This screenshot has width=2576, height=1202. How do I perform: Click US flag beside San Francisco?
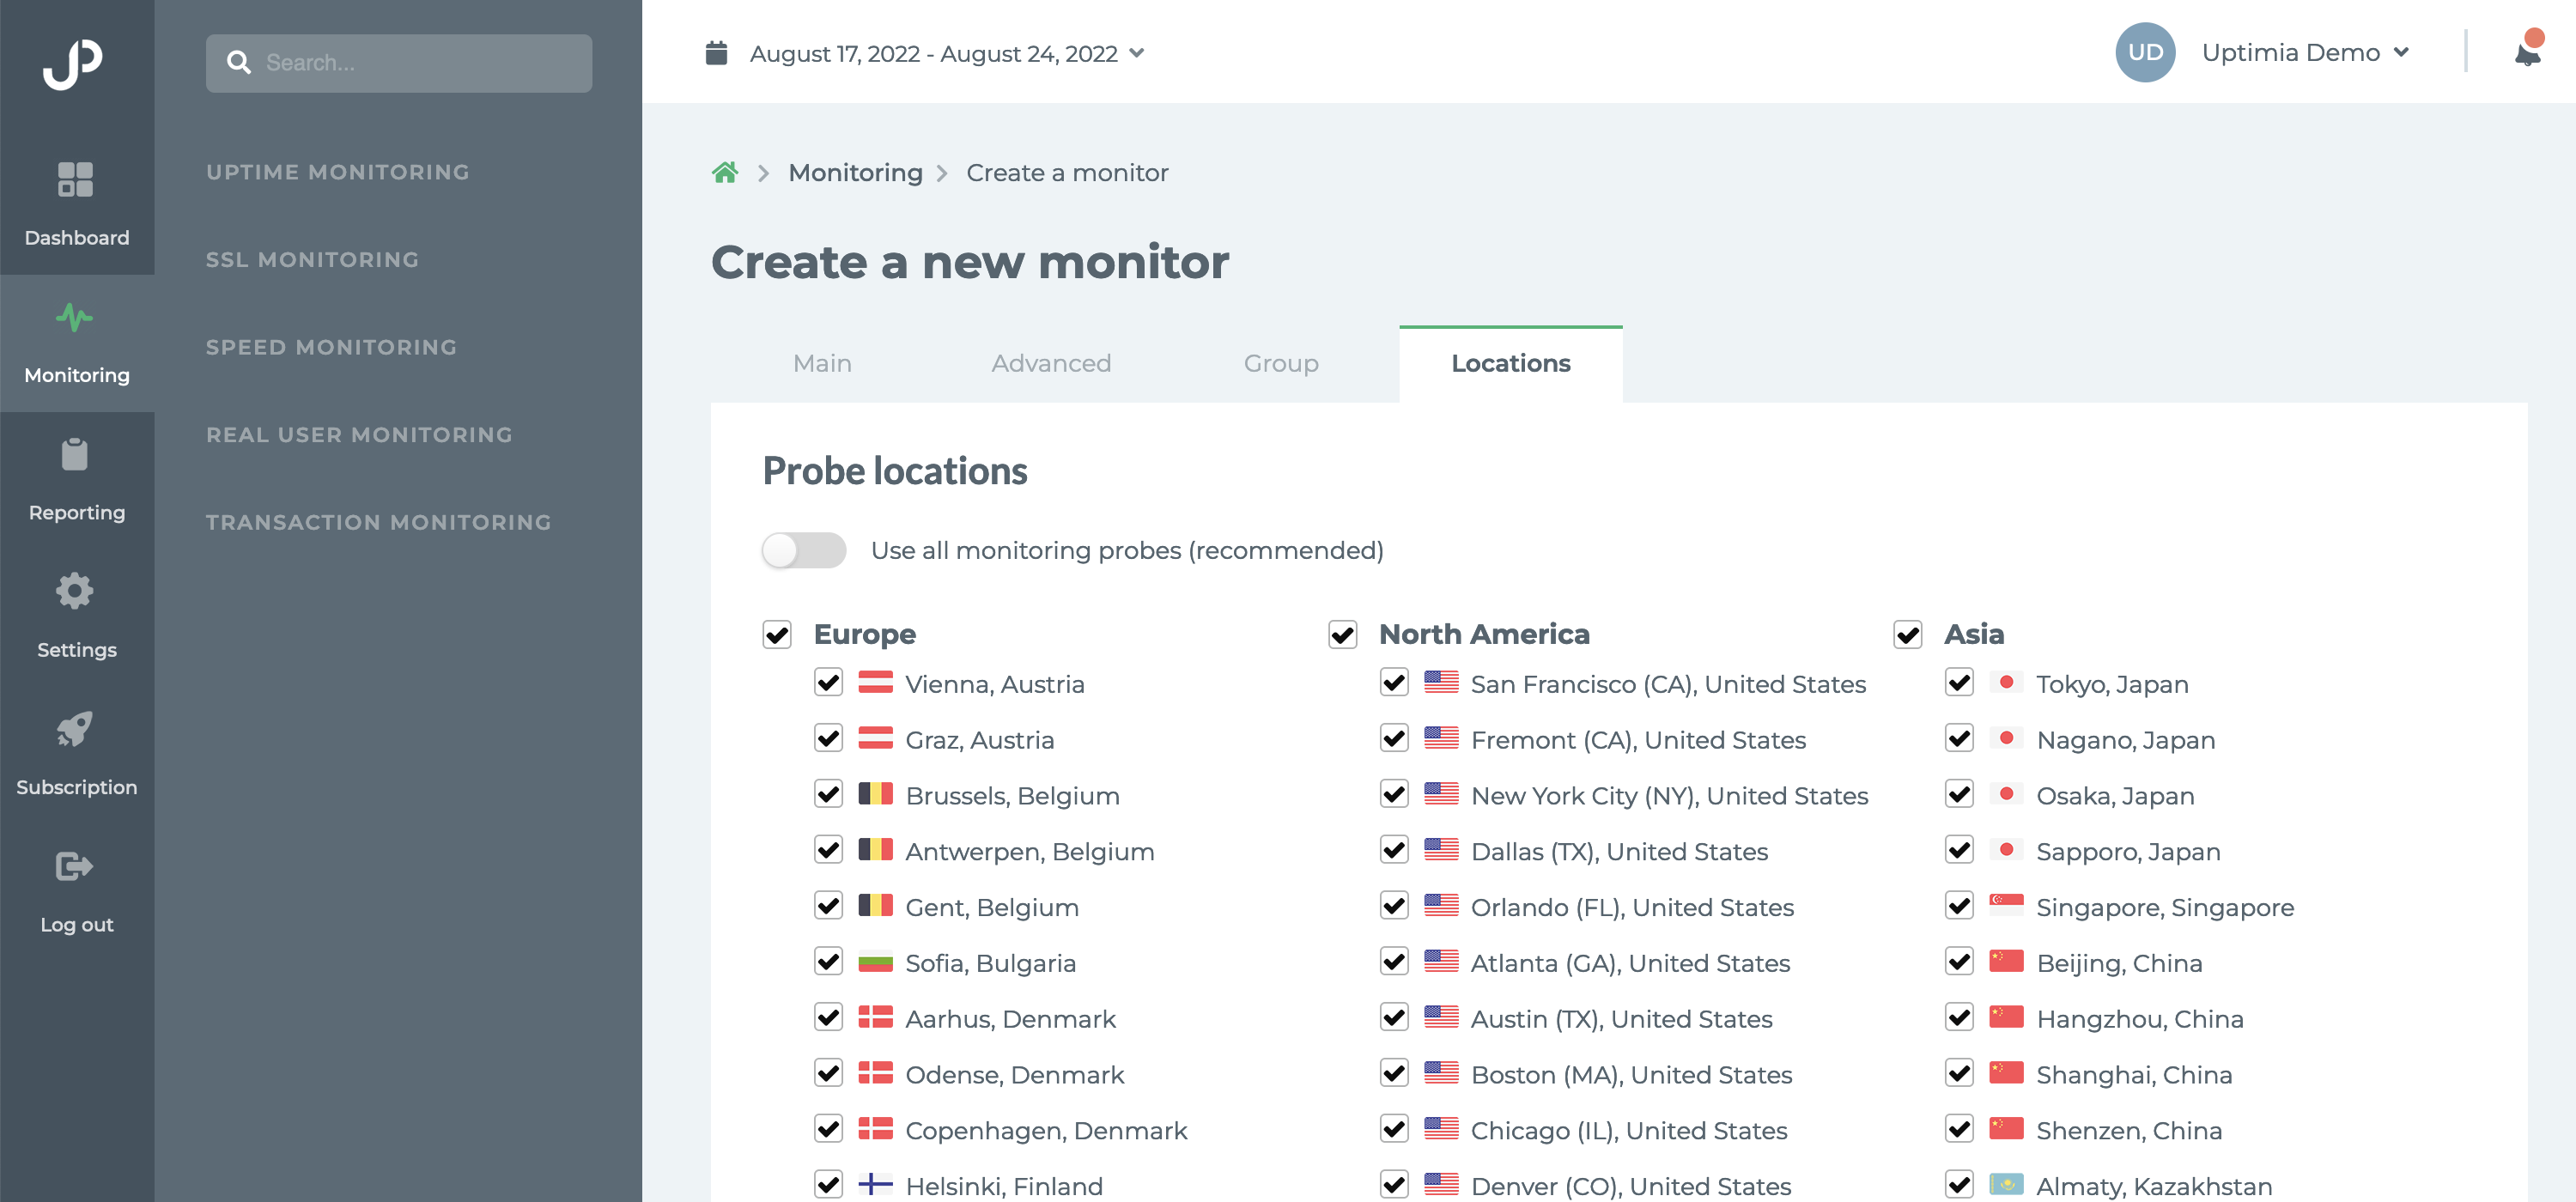coord(1441,683)
